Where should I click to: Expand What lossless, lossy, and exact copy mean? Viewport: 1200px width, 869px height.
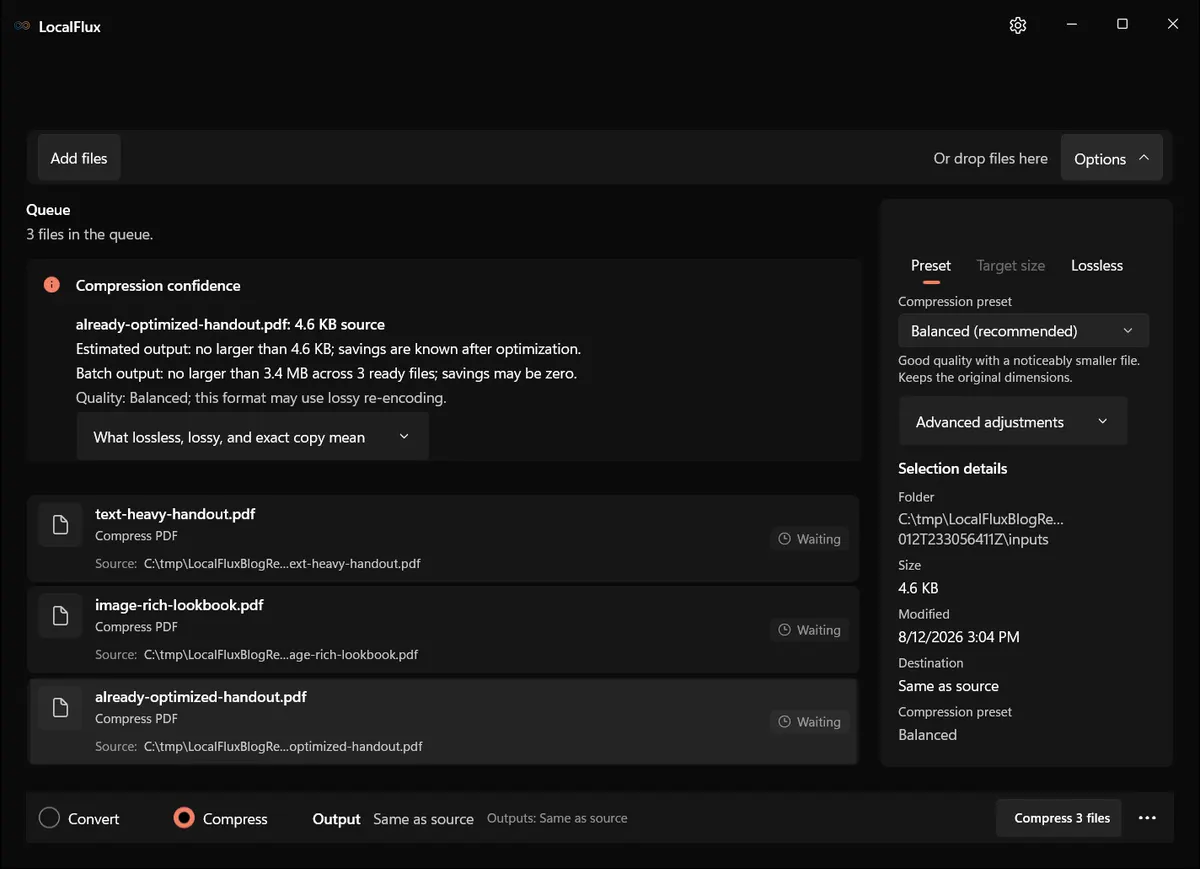(252, 437)
